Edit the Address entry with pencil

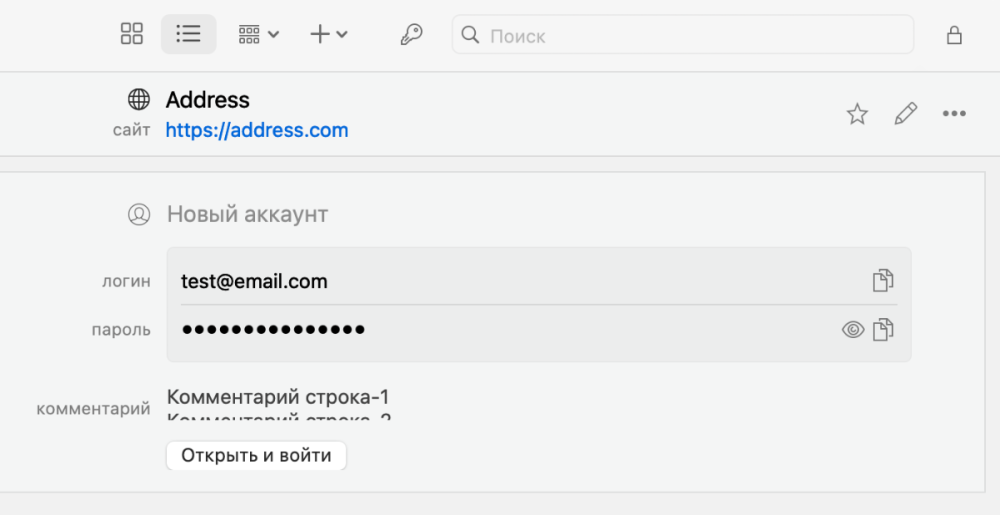tap(906, 113)
